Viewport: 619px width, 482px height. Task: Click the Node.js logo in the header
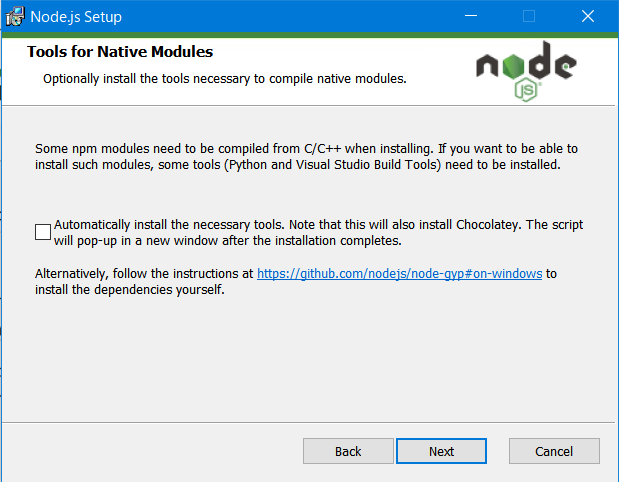point(526,71)
